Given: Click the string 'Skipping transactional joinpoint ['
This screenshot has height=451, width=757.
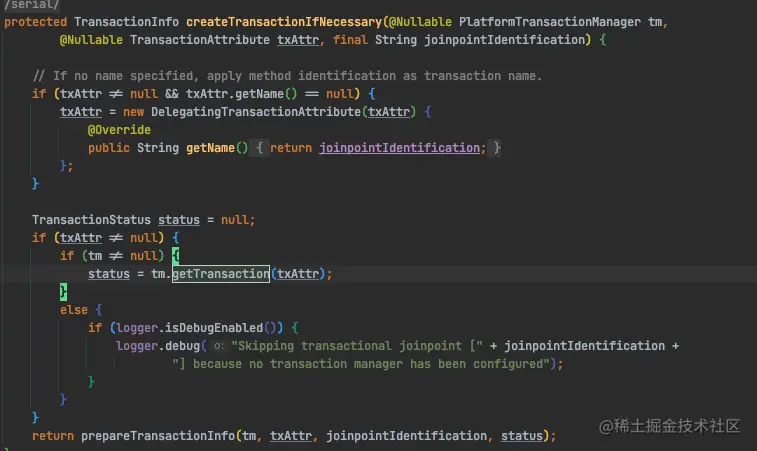Looking at the screenshot, I should 357,346.
